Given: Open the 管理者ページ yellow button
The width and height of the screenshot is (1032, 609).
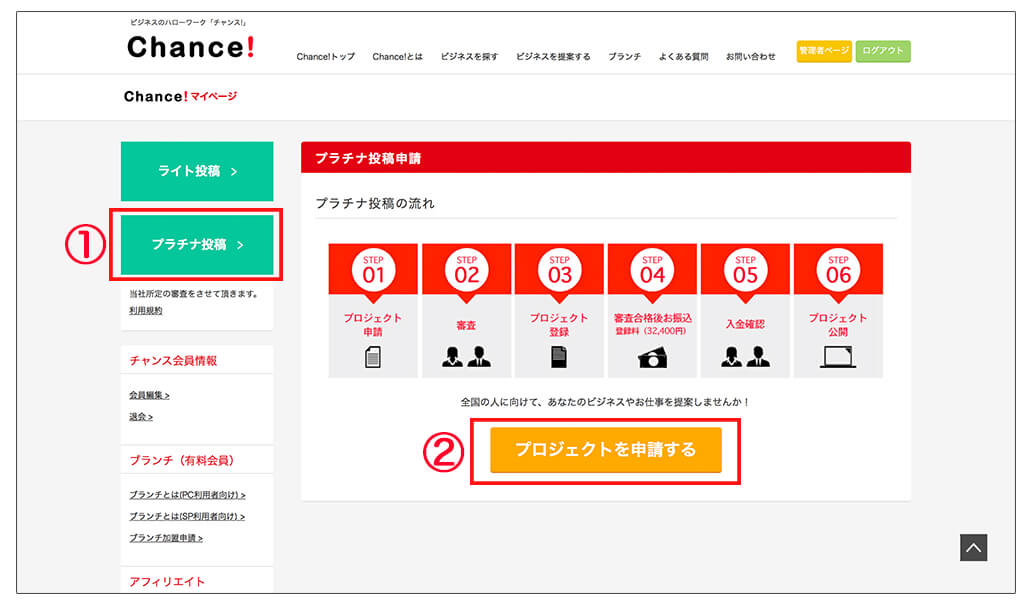Looking at the screenshot, I should point(824,50).
